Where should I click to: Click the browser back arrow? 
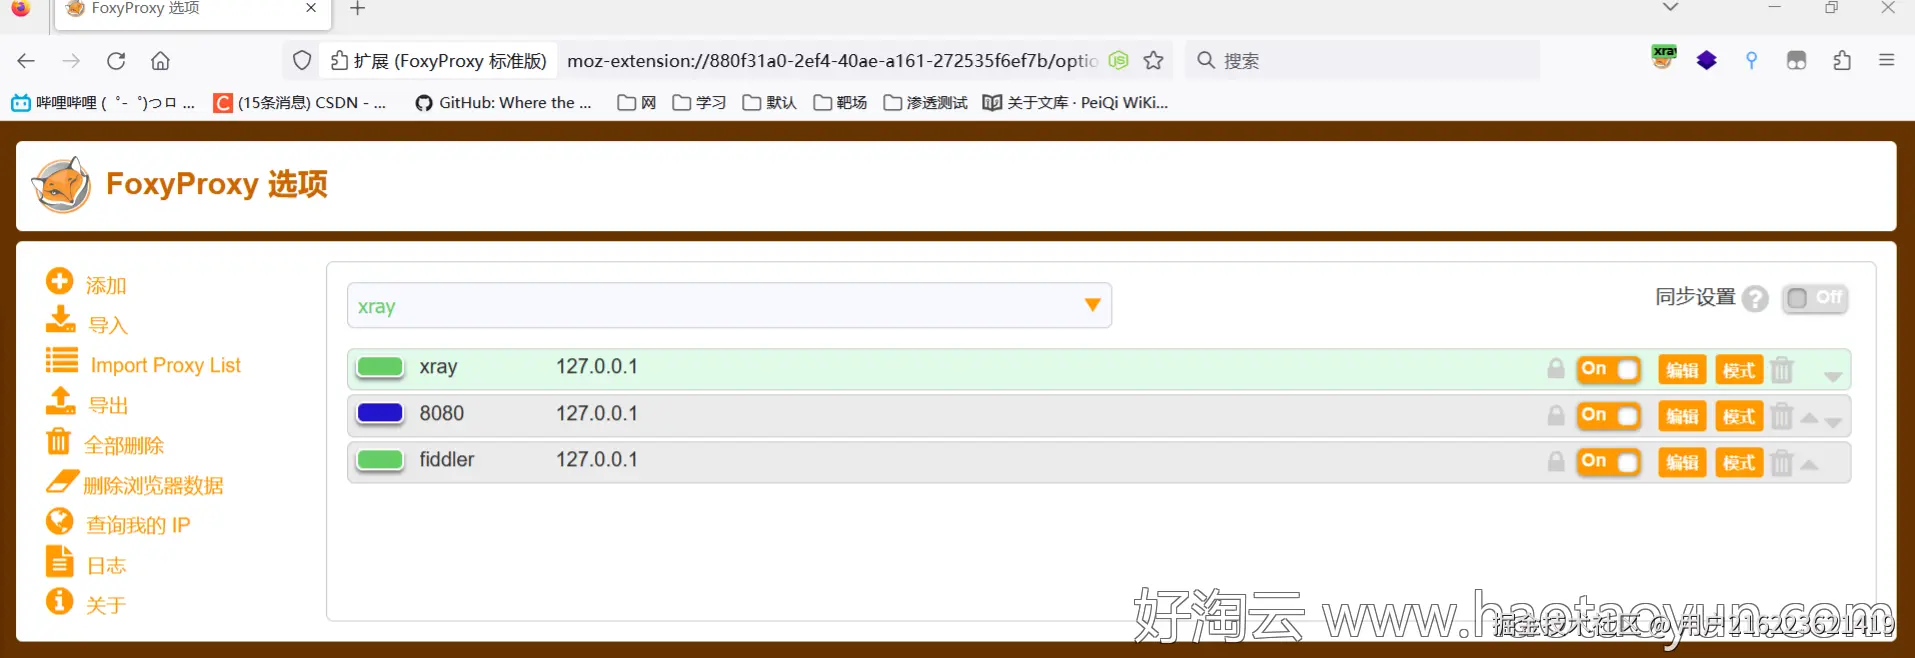point(26,61)
